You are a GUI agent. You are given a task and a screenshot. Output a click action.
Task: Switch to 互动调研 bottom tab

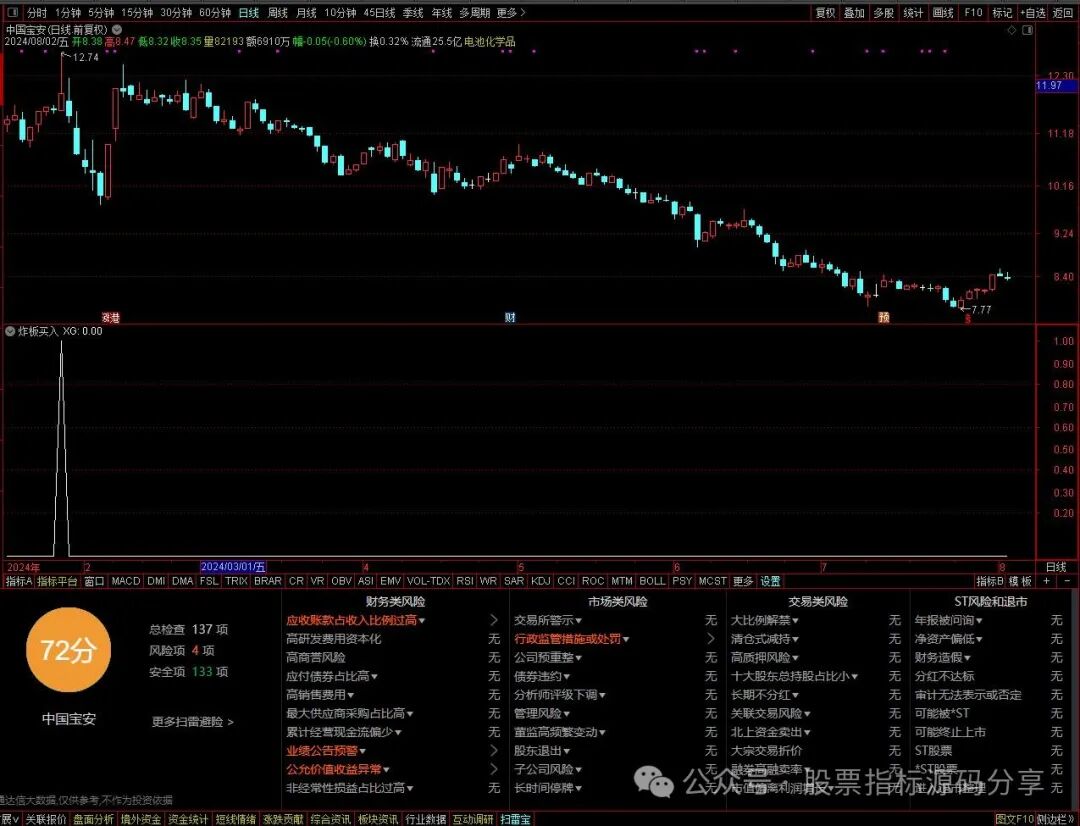coord(472,819)
